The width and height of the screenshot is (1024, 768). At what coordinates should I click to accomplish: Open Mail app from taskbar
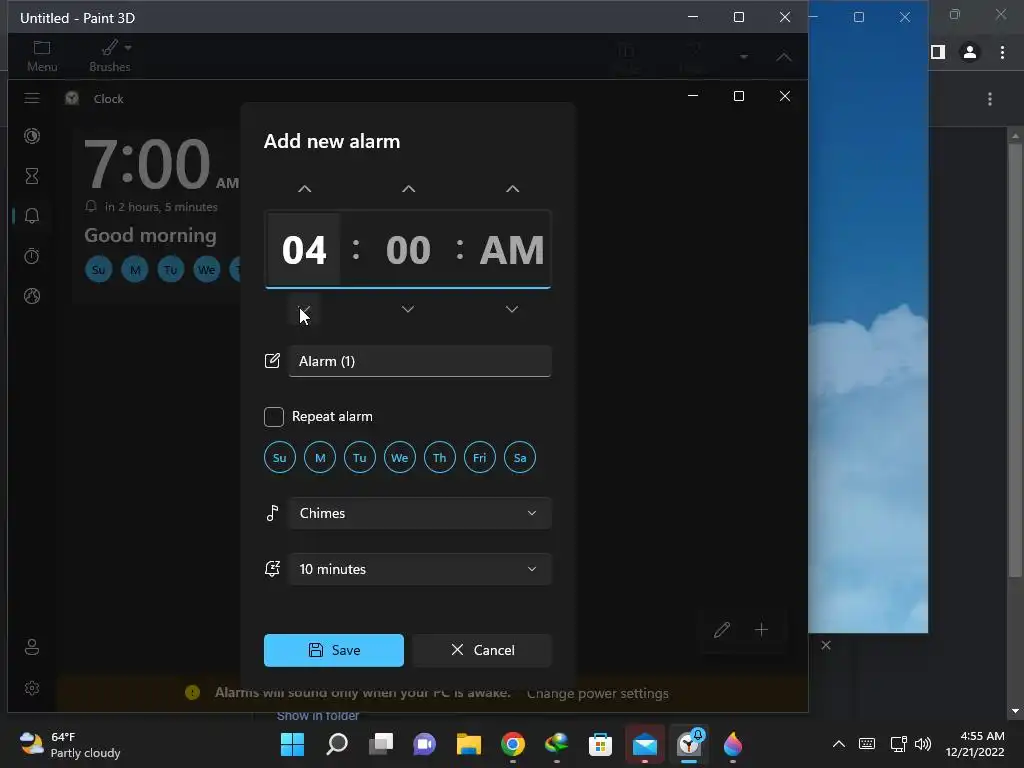point(645,744)
